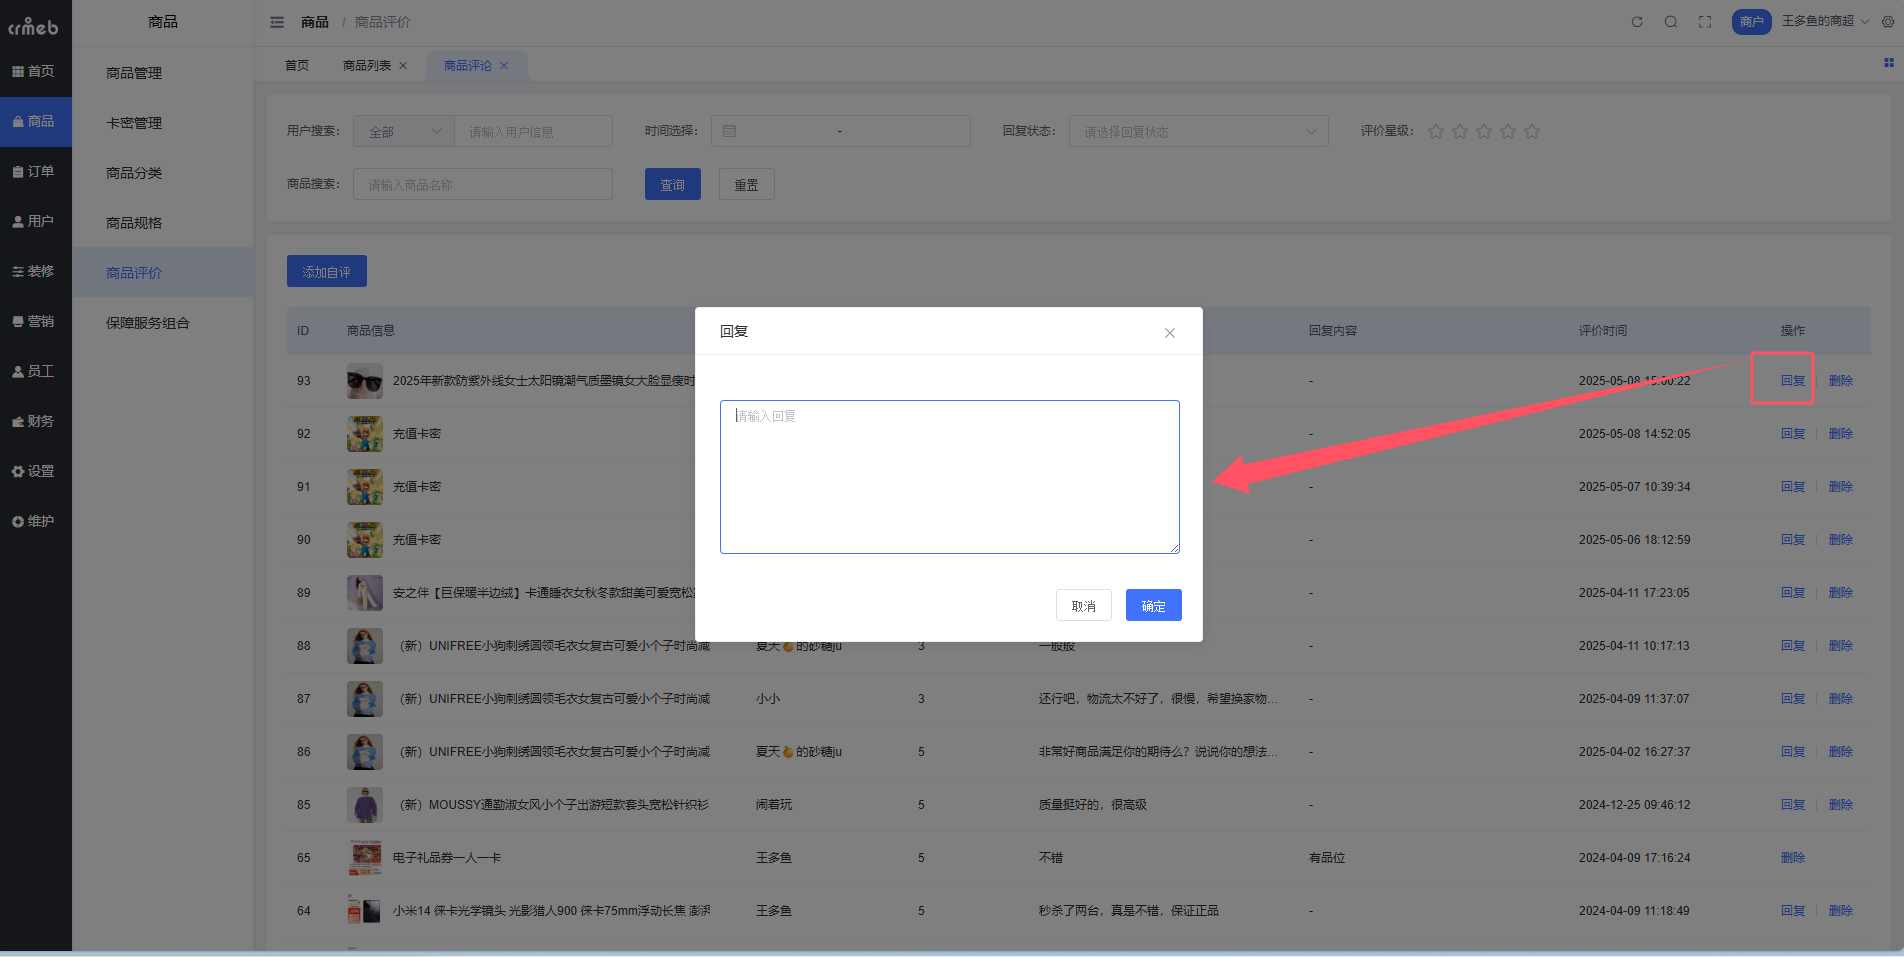Cancel the reply with 取消 button
1904x957 pixels.
click(1083, 605)
